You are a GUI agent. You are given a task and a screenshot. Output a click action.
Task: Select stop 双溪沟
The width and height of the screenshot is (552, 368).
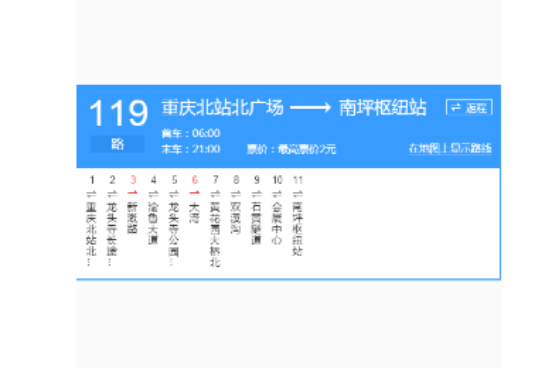(x=236, y=218)
